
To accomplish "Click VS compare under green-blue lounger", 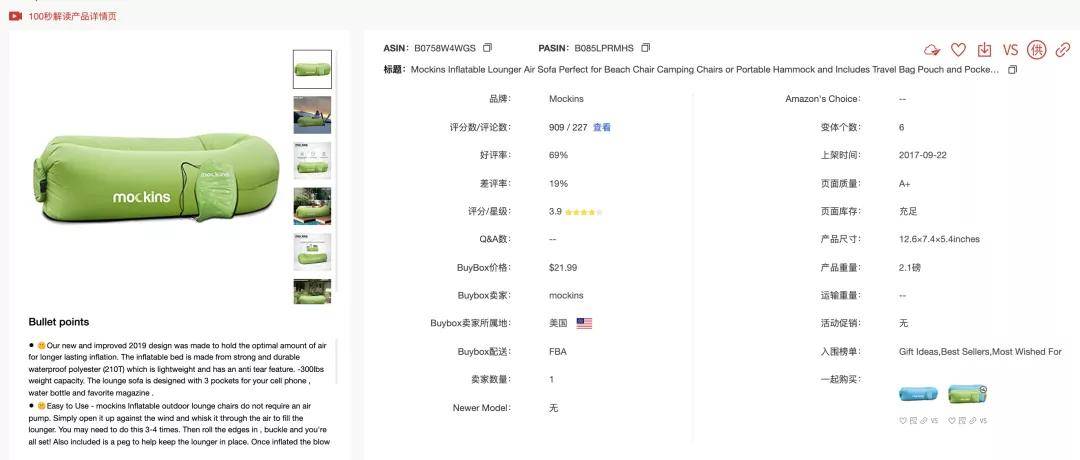I will (984, 420).
